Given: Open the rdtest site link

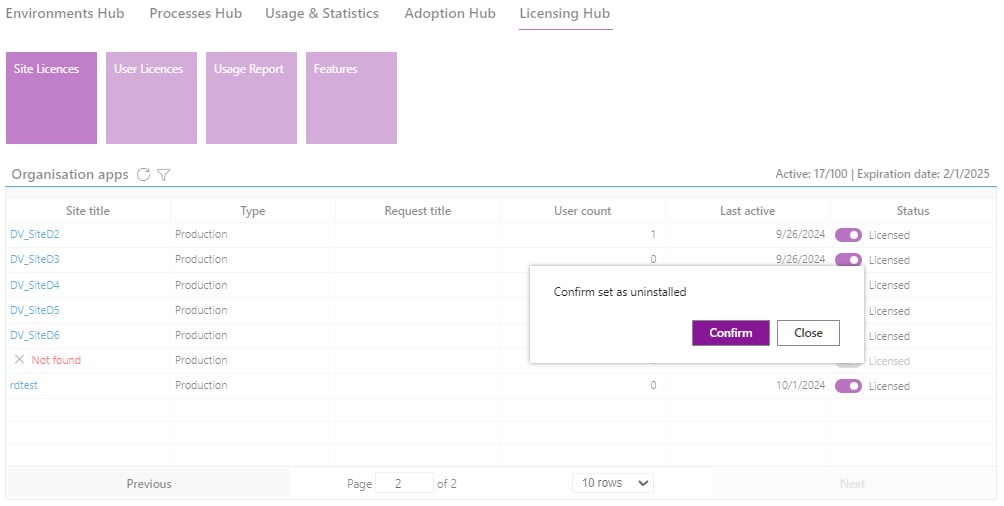Looking at the screenshot, I should click(x=24, y=385).
